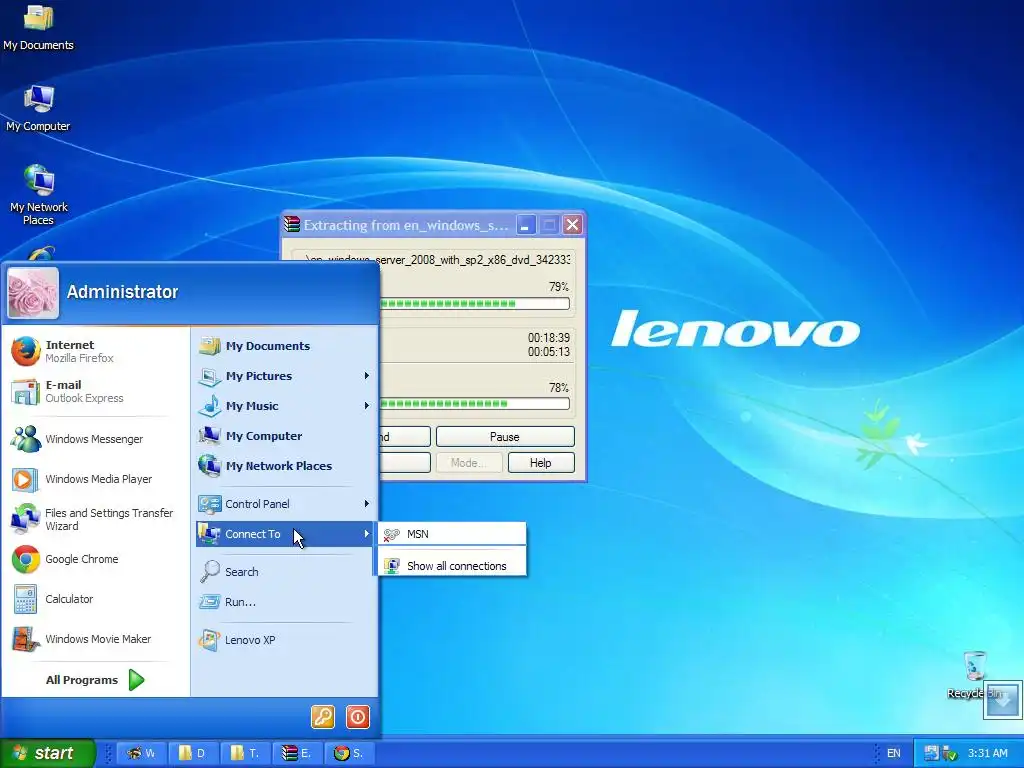The width and height of the screenshot is (1024, 768).
Task: Switch to taskbar item labeled W
Action: point(141,753)
